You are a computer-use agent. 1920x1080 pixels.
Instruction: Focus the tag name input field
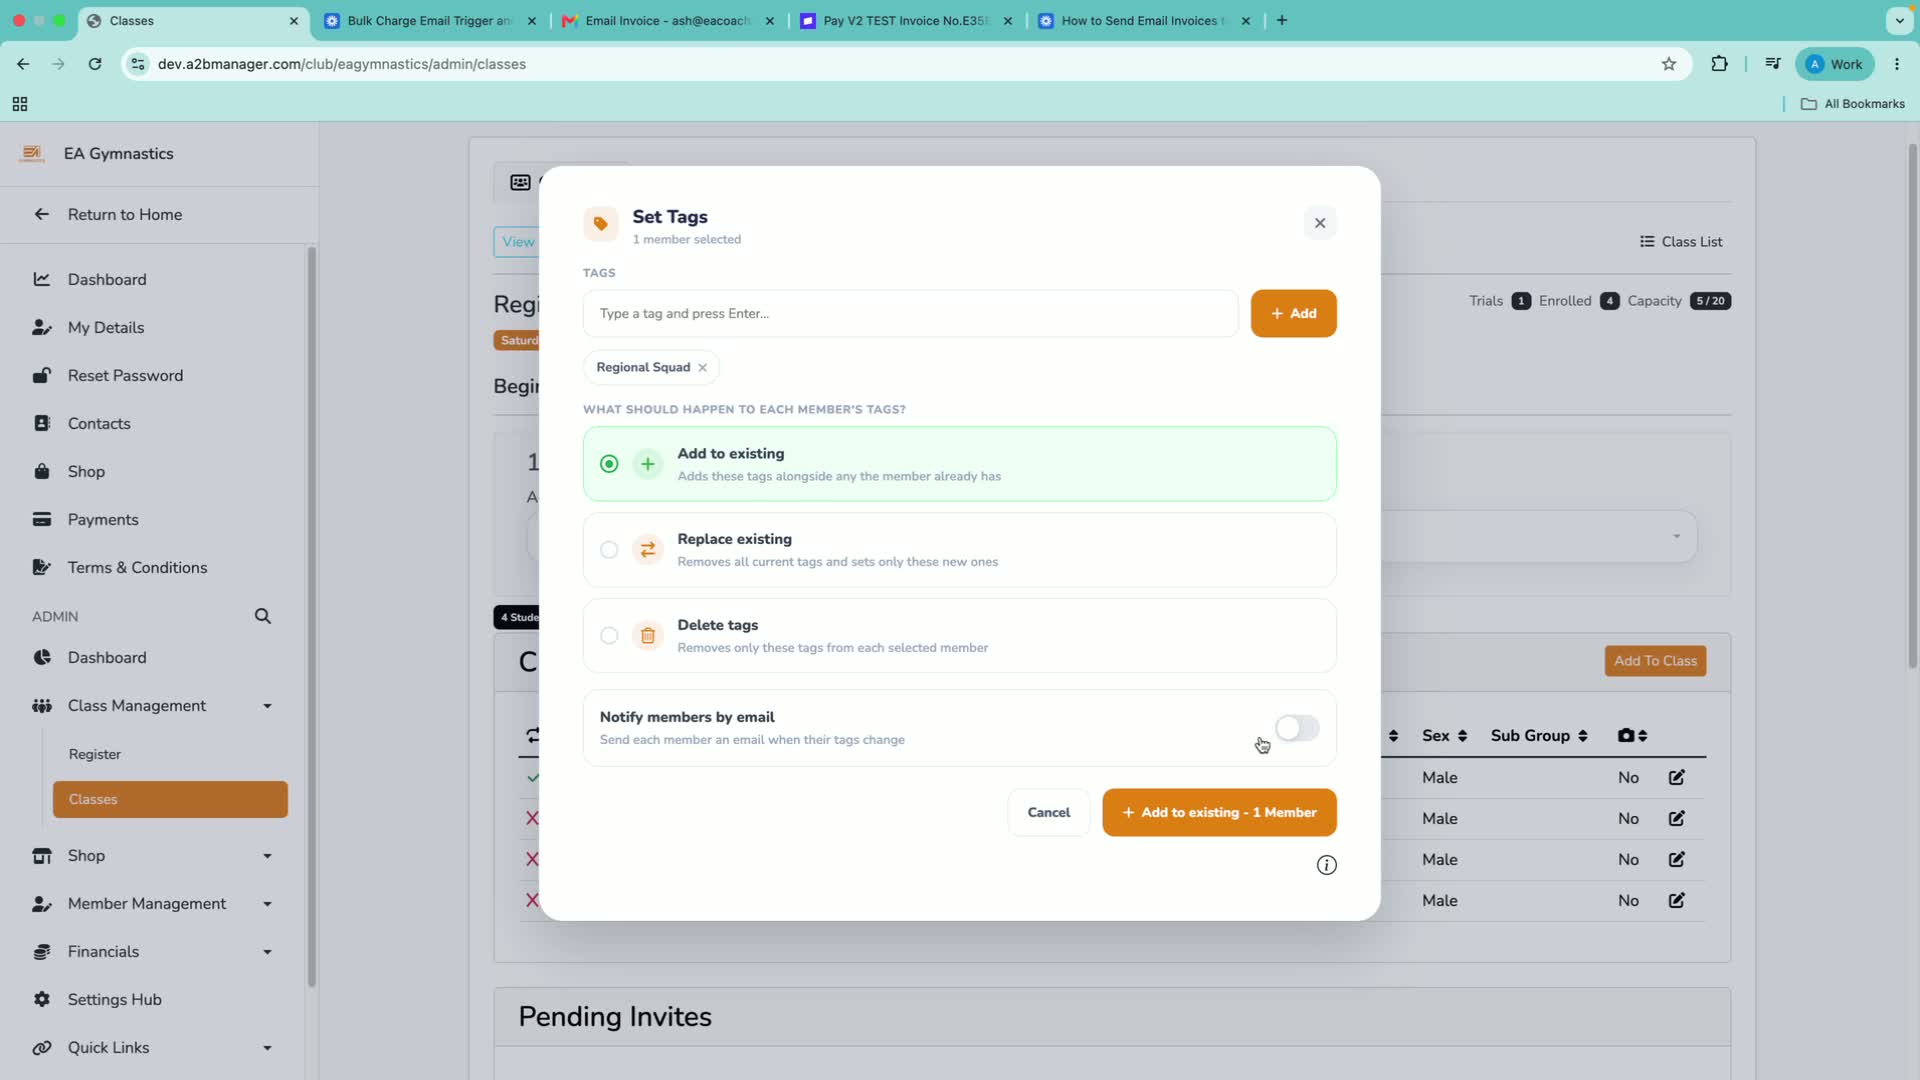(x=910, y=314)
